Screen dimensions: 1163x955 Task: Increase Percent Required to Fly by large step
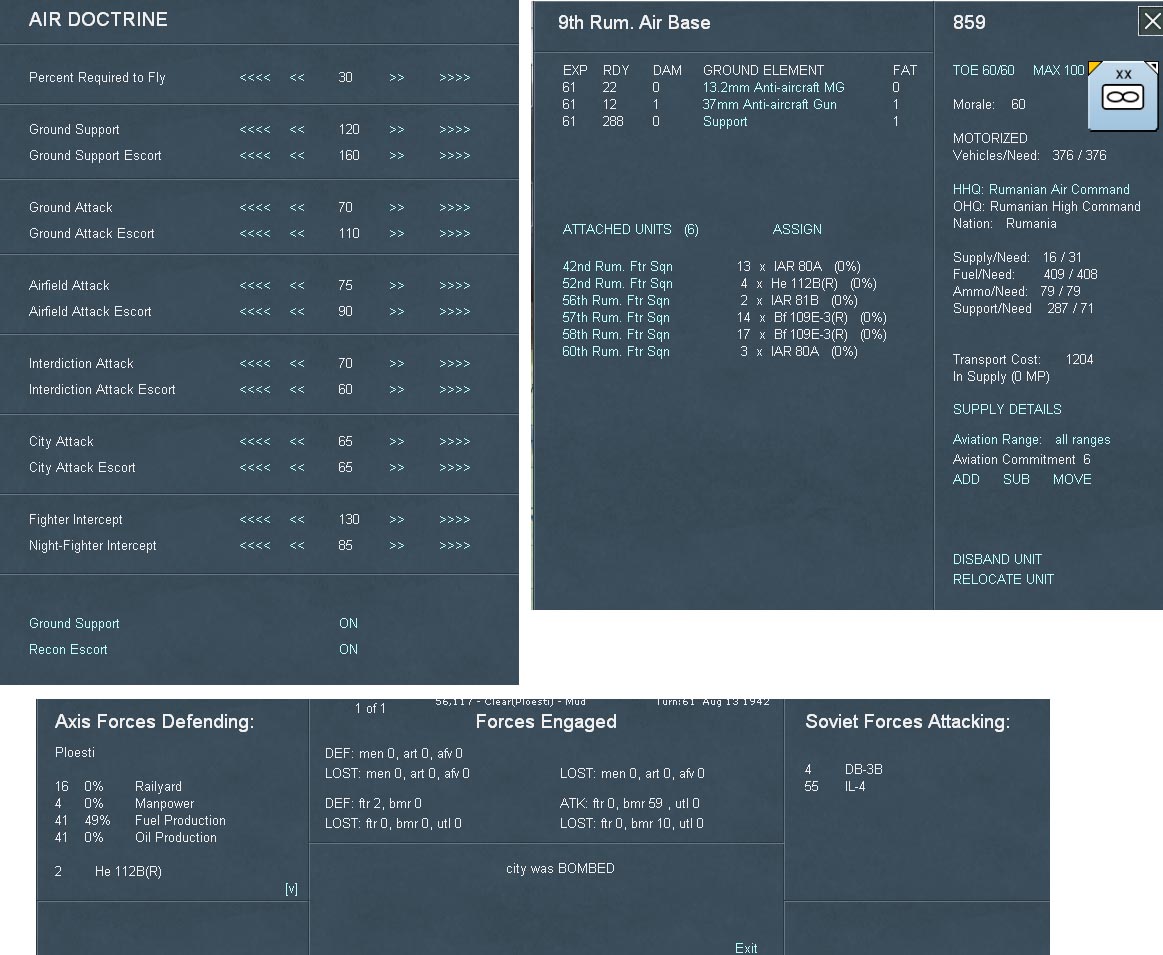(x=455, y=77)
